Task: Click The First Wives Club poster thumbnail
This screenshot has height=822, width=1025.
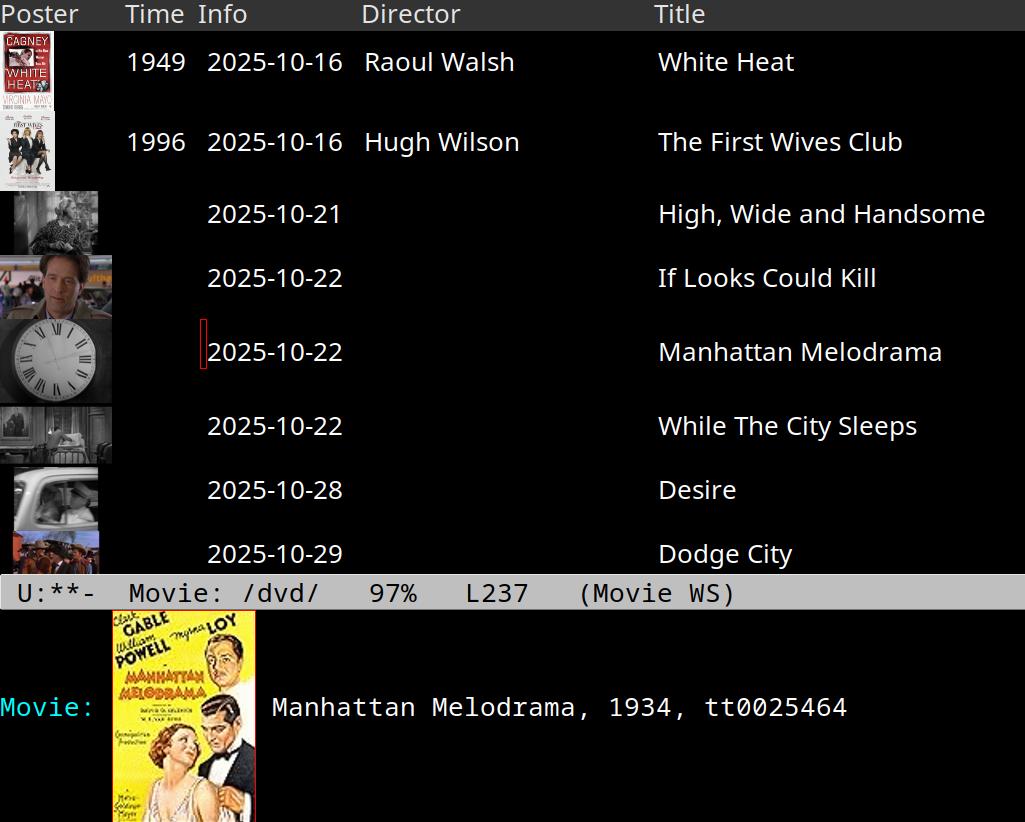Action: pyautogui.click(x=27, y=150)
